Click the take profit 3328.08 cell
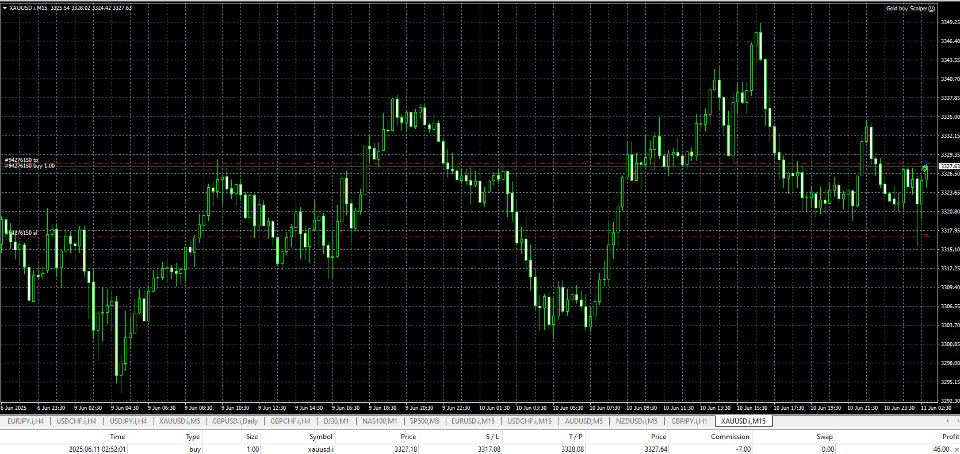The width and height of the screenshot is (960, 454). tap(571, 449)
